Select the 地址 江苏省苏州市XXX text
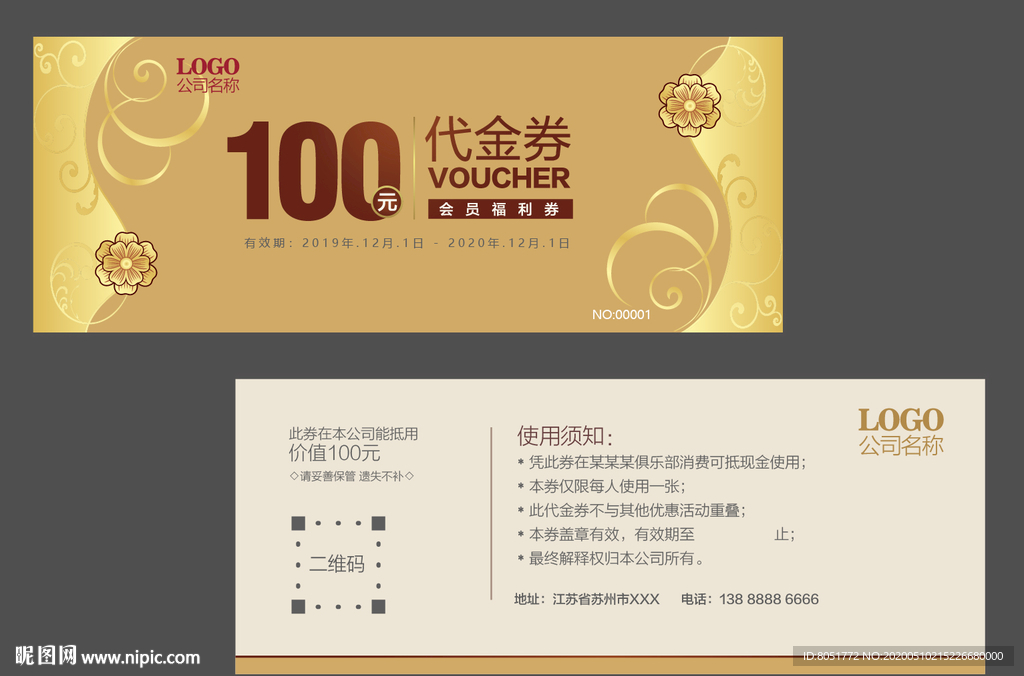 [x=586, y=599]
